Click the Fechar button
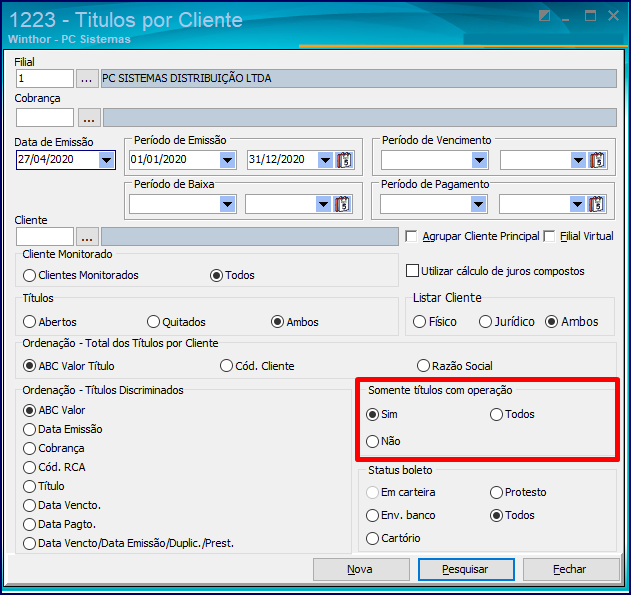The image size is (631, 595). pos(571,569)
